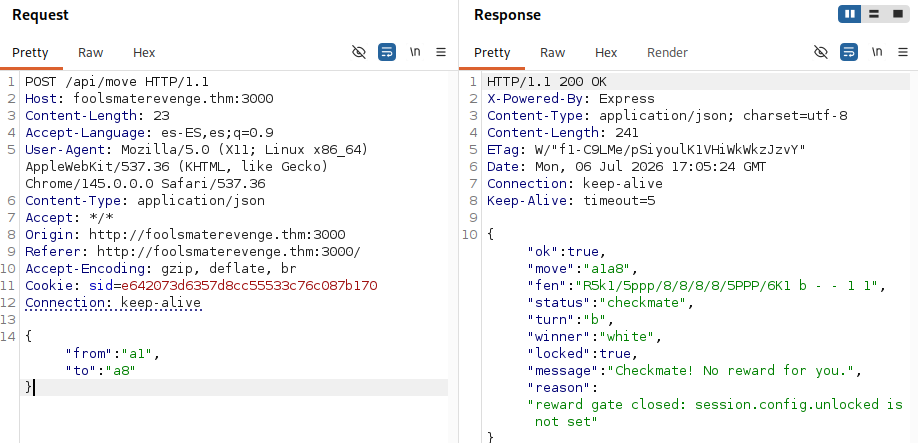This screenshot has width=918, height=443.
Task: Open Response panel hamburger options menu
Action: 903,53
